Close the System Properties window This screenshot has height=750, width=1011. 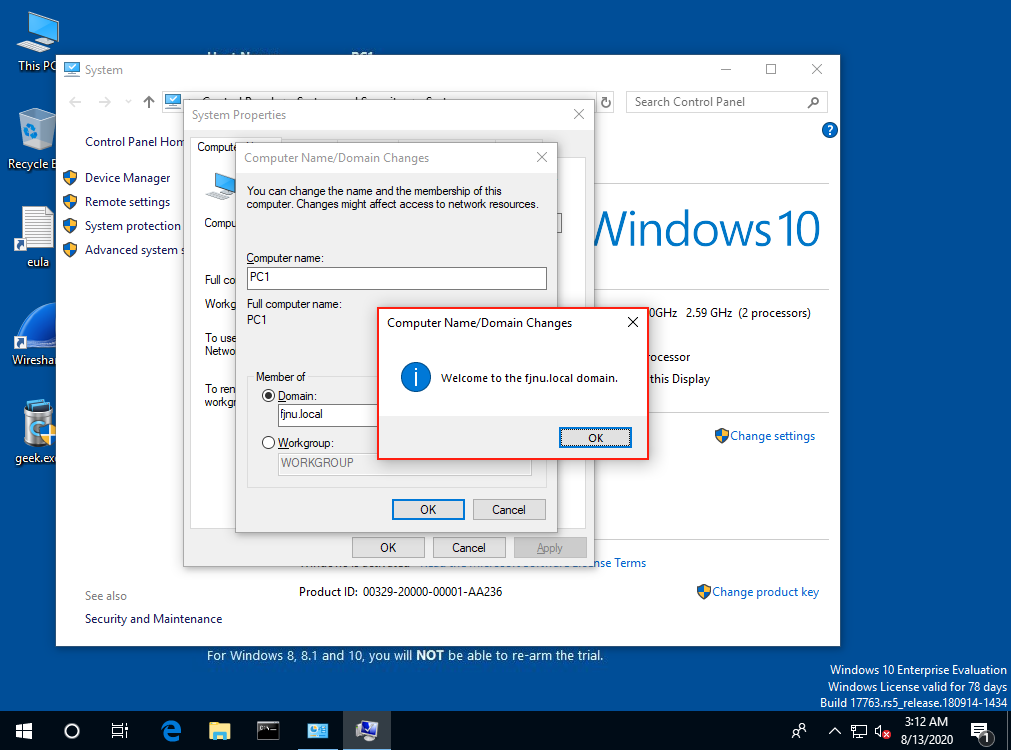(x=578, y=114)
